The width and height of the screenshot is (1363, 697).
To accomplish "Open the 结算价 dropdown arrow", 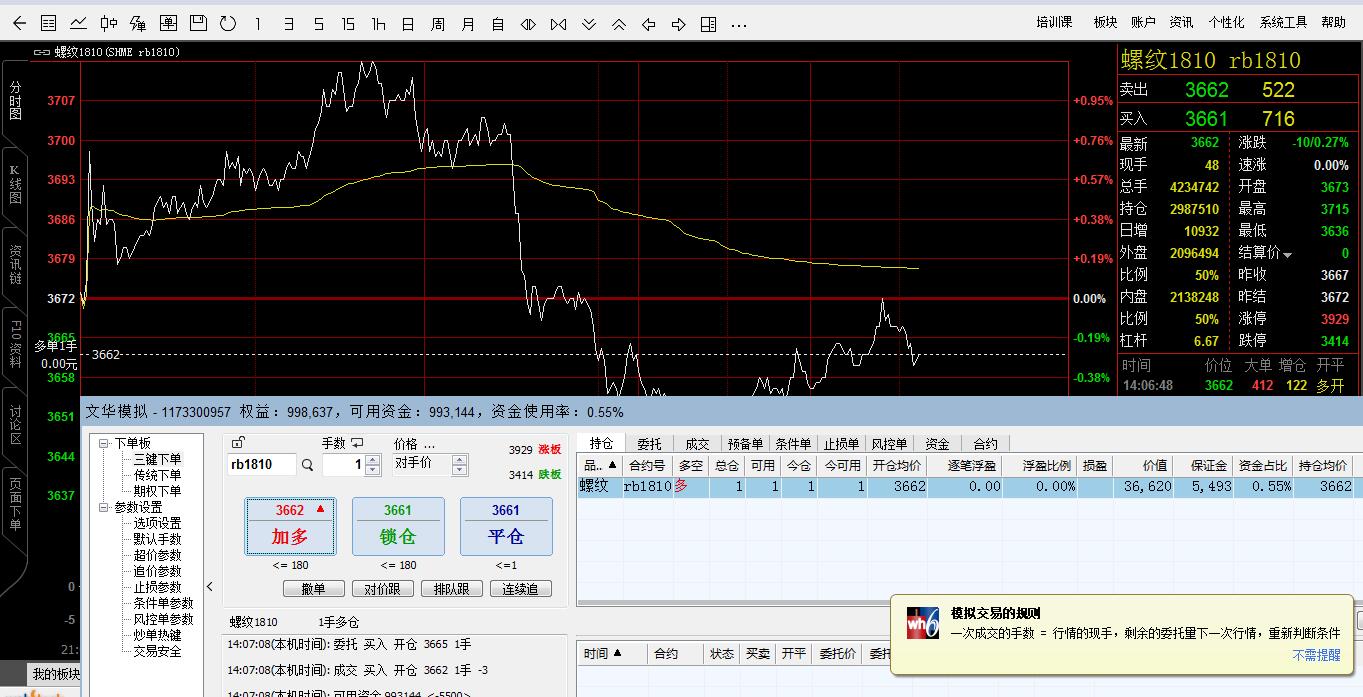I will [1288, 255].
